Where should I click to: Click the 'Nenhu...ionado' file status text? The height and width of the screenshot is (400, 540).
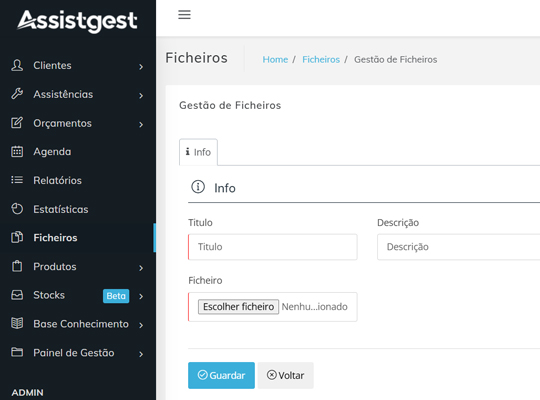(314, 307)
